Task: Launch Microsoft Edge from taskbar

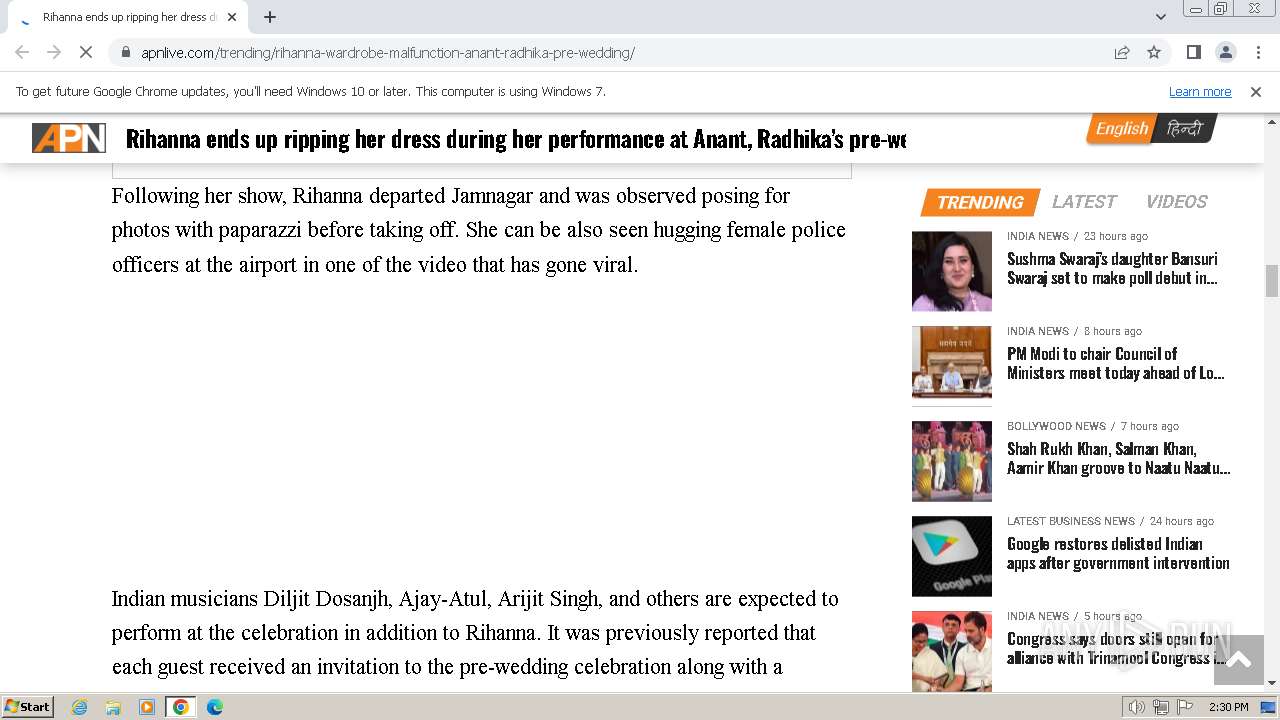Action: click(214, 707)
